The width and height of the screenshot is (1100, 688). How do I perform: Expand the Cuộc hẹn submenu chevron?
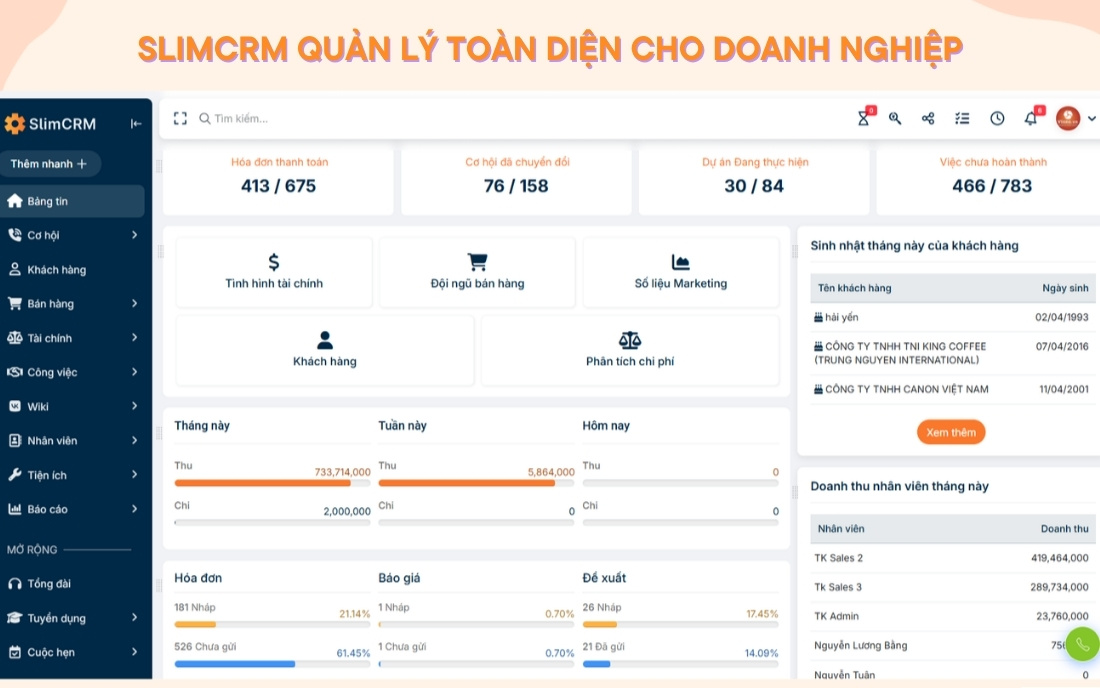pos(134,652)
